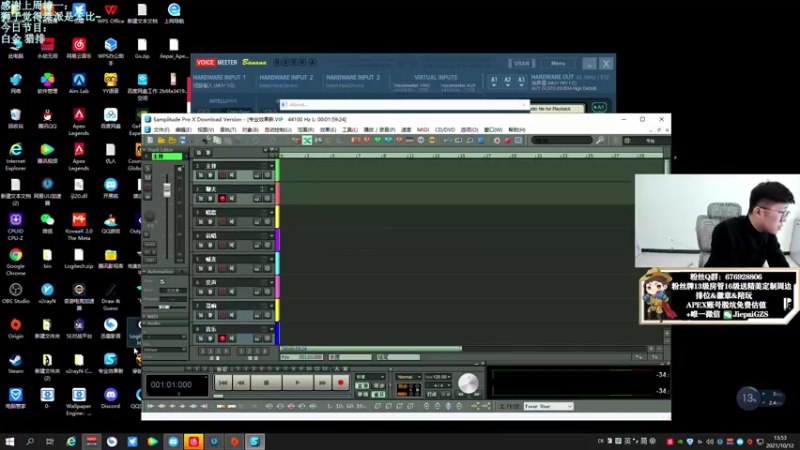Click the round settings icon on track 3
Image resolution: width=800 pixels, height=450 pixels.
[267, 222]
